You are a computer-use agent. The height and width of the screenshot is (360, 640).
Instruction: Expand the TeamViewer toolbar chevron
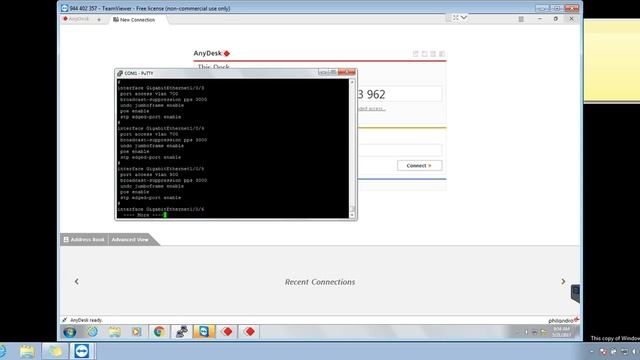(x=464, y=18)
